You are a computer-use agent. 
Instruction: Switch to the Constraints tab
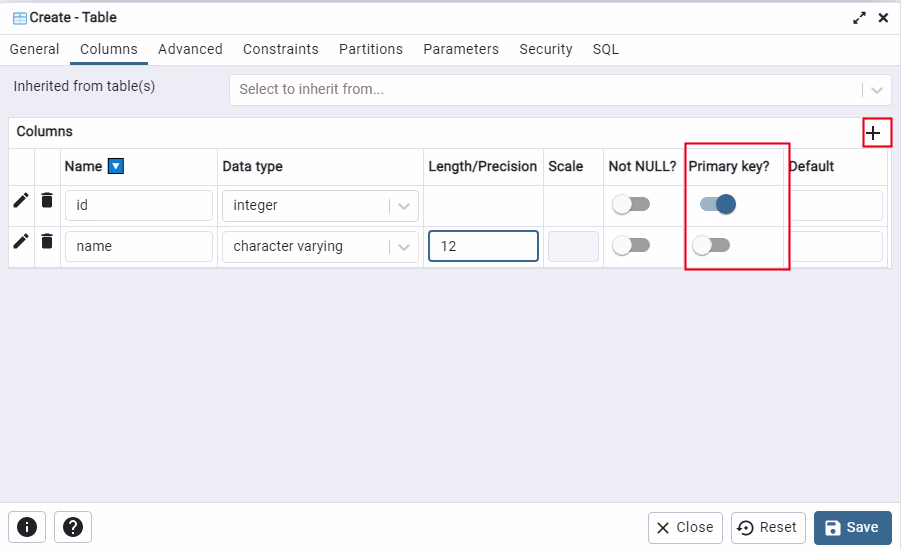(280, 49)
